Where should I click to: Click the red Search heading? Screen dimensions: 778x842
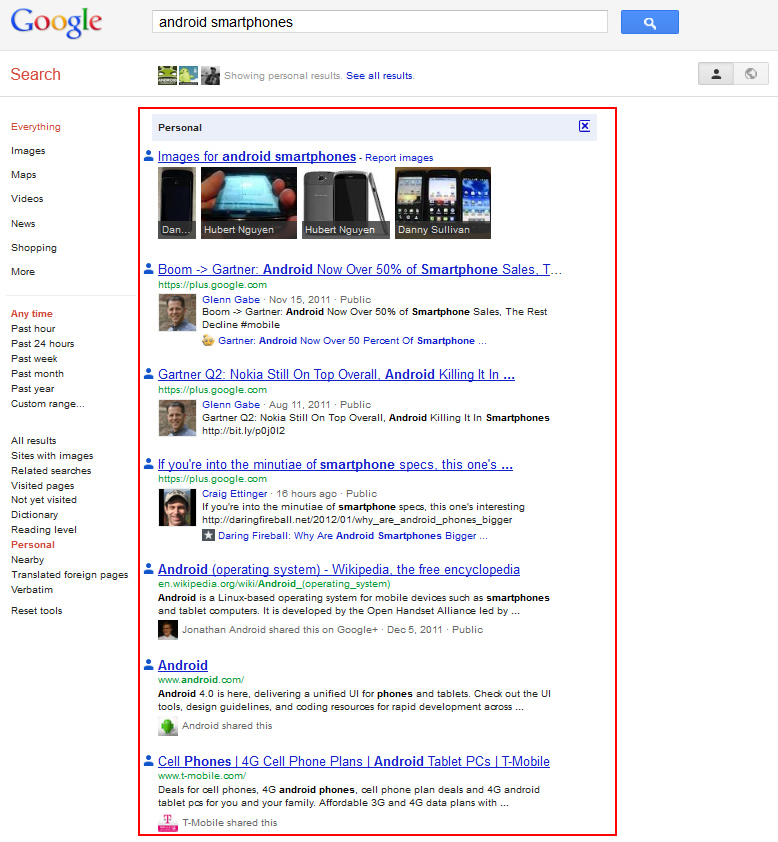point(35,74)
